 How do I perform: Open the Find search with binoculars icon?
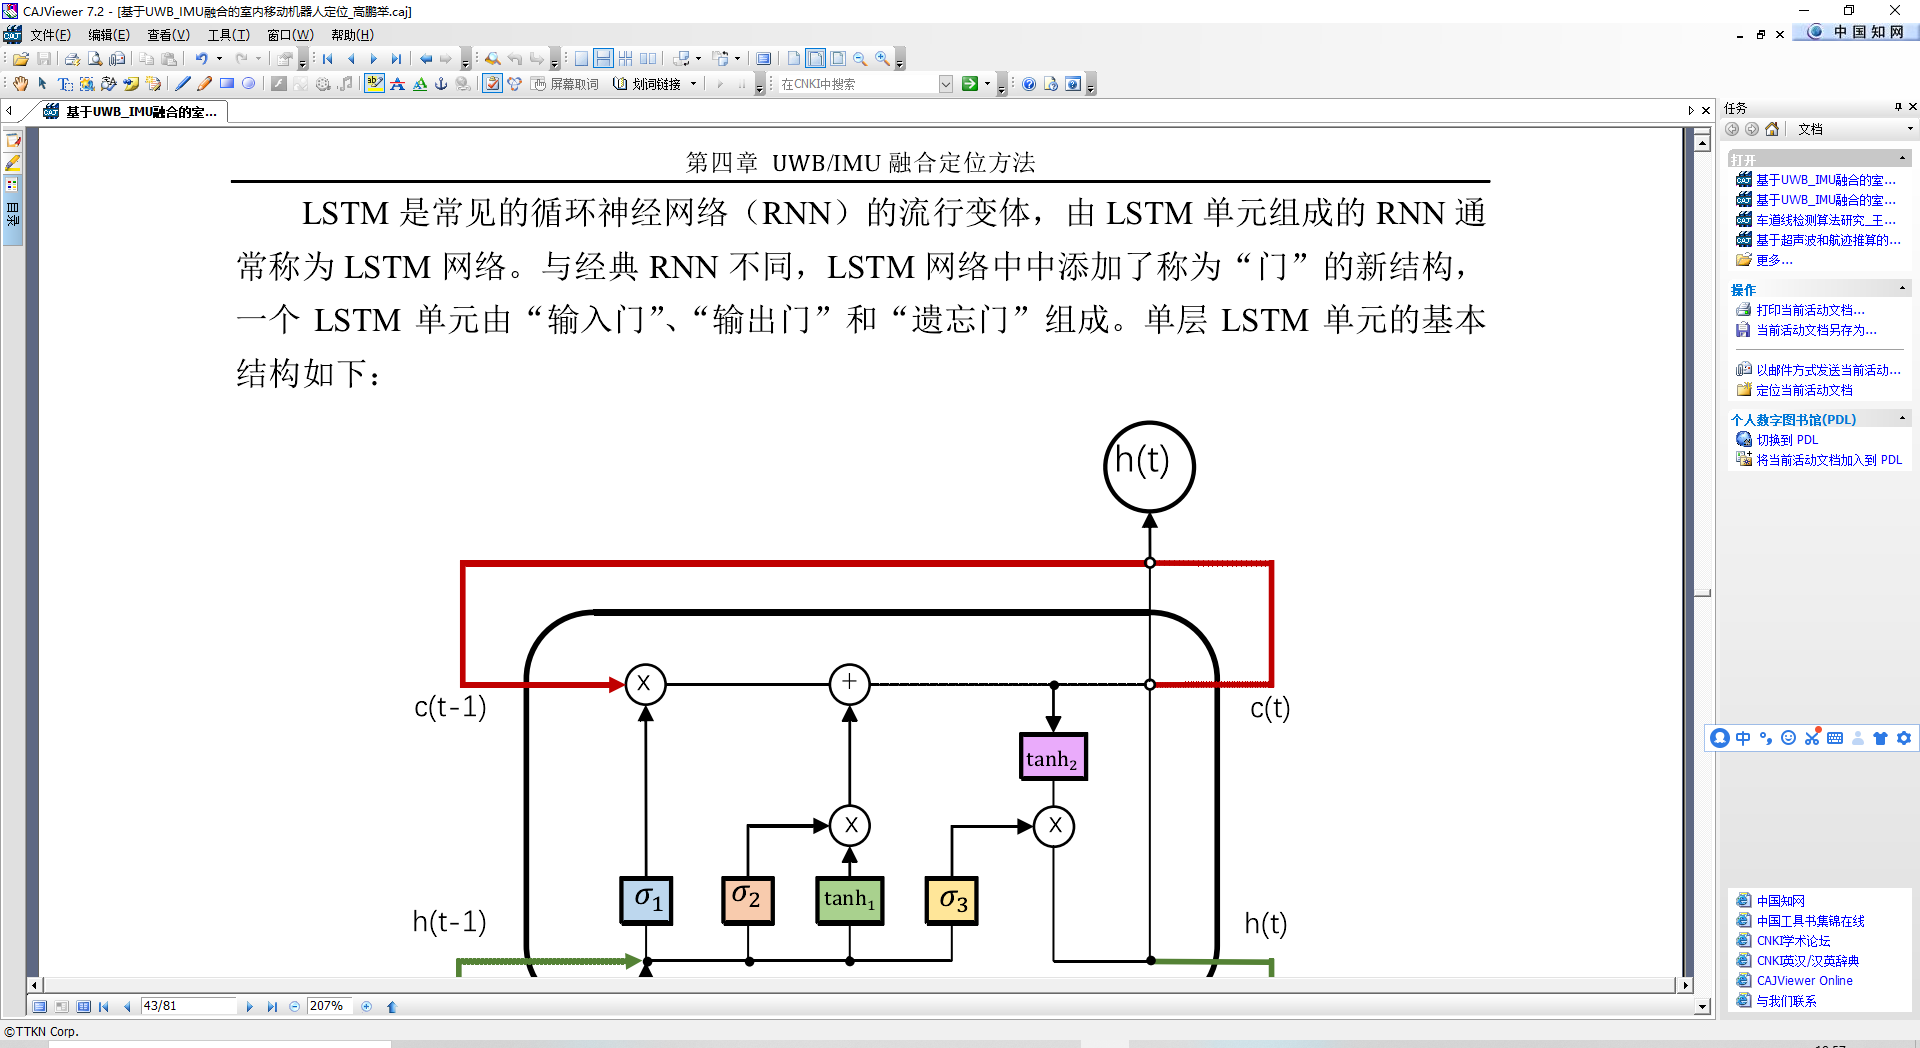click(x=491, y=58)
